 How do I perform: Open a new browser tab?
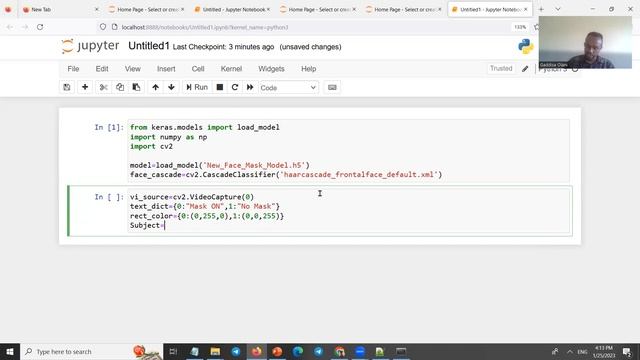tap(541, 9)
